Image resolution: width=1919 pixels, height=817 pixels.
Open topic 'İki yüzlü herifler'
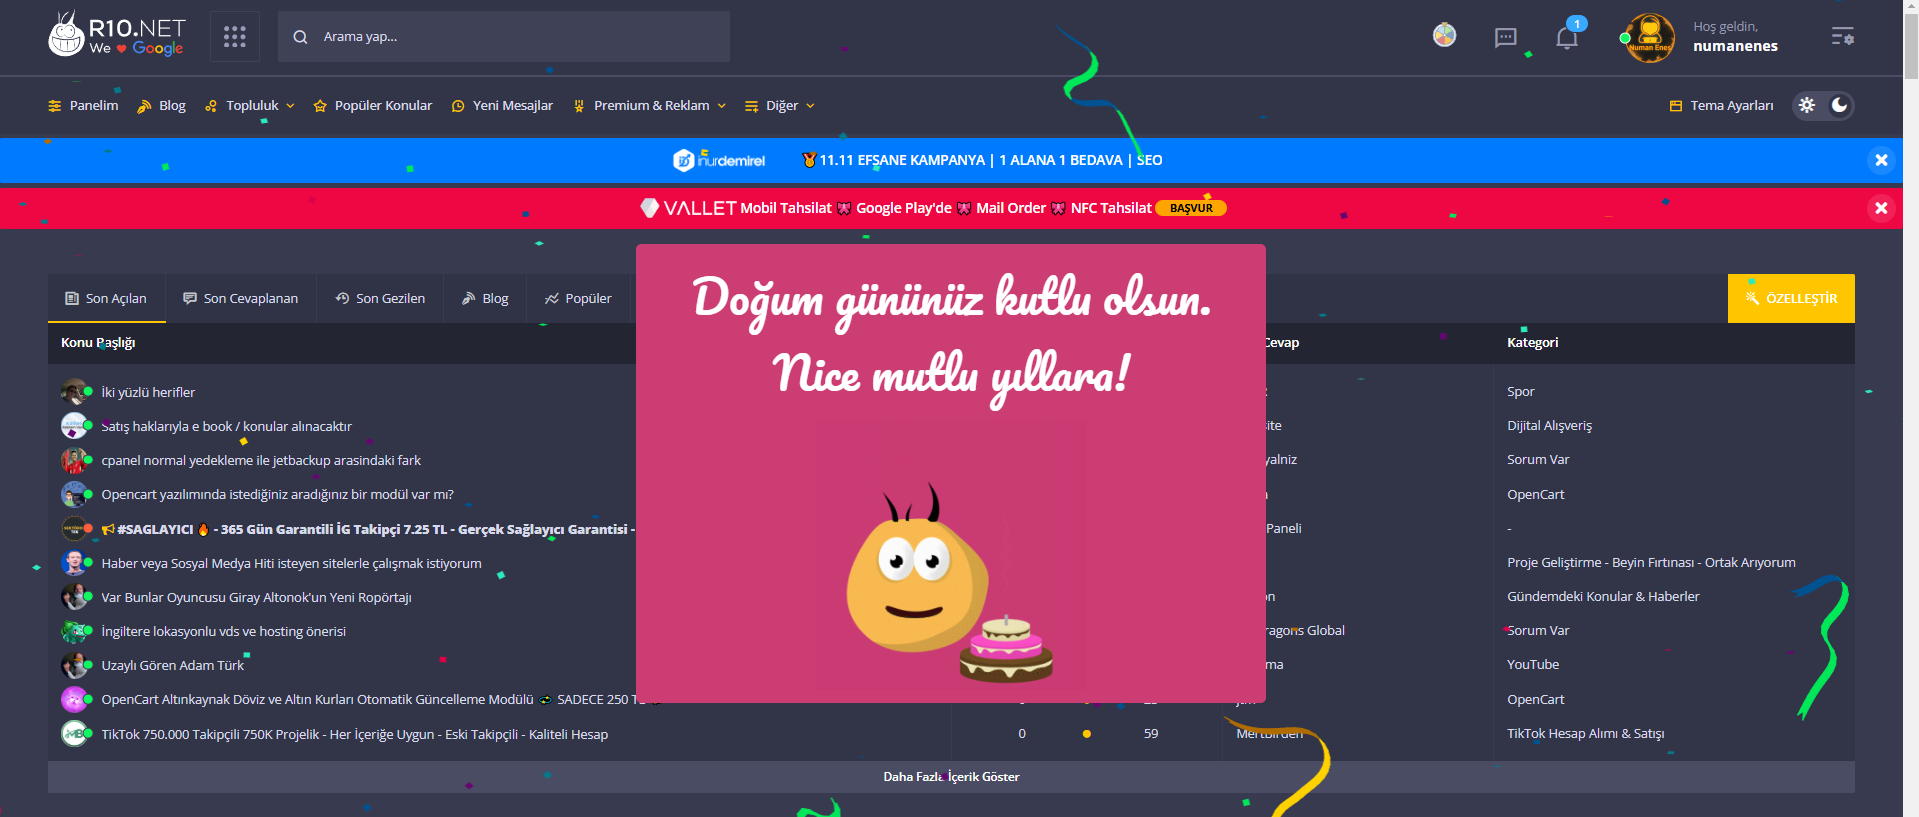coord(148,392)
